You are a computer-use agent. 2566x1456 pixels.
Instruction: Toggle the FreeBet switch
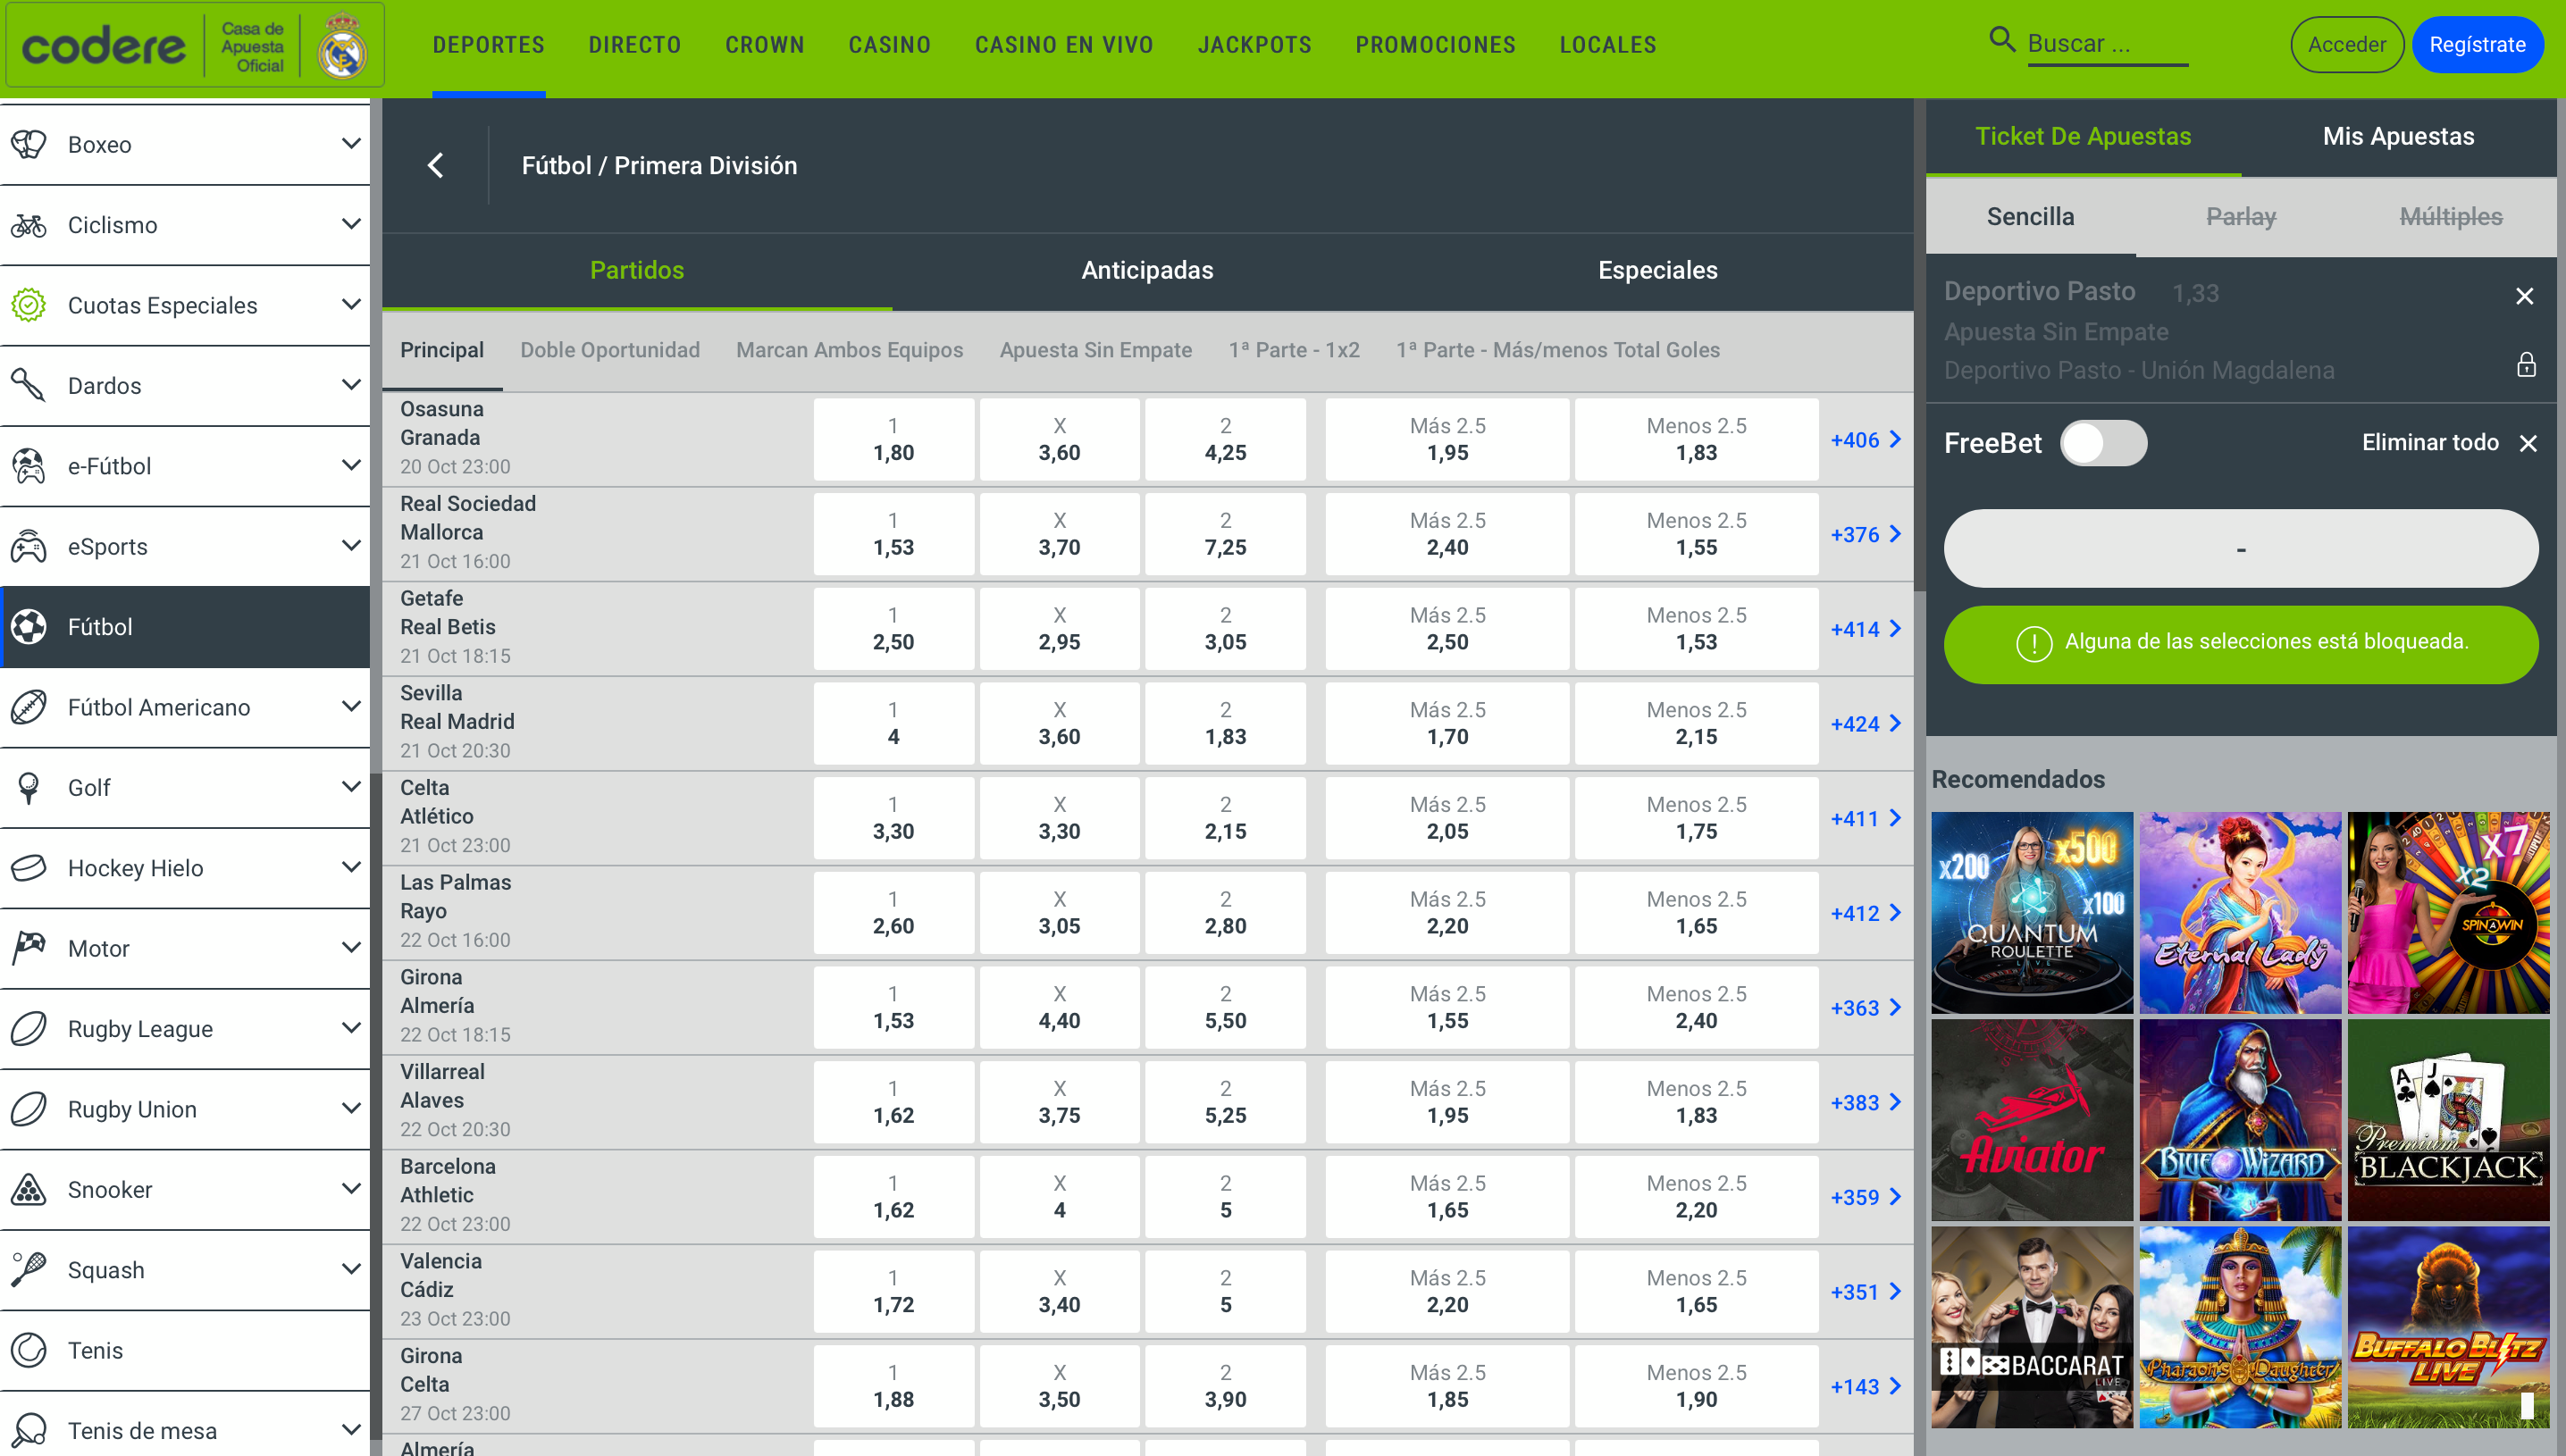click(x=2103, y=443)
